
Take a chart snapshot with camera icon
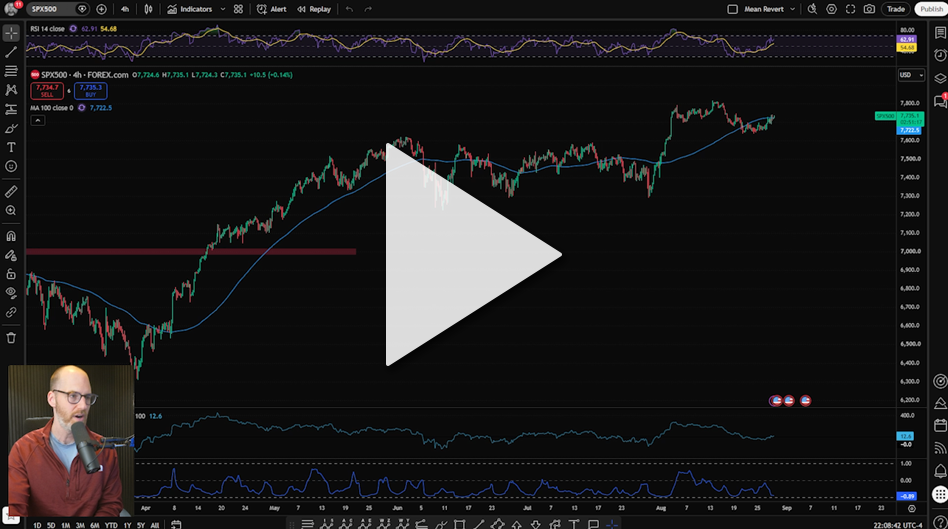pos(869,9)
